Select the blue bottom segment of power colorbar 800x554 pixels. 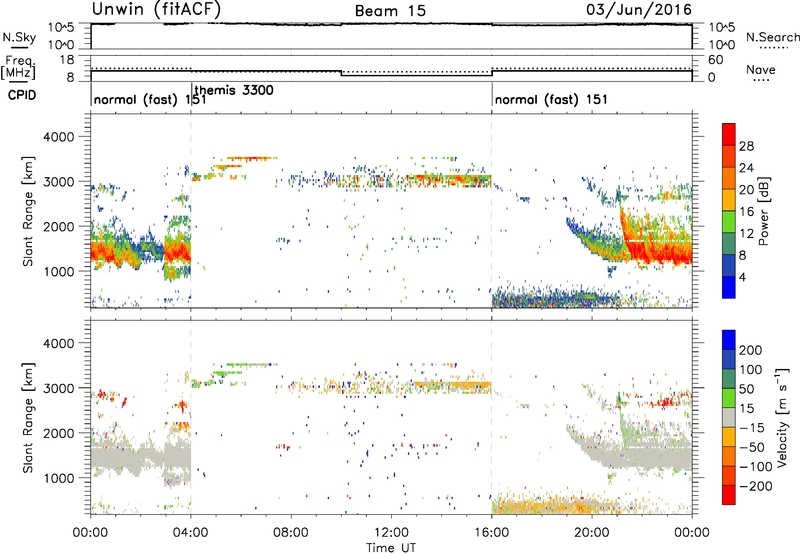729,287
